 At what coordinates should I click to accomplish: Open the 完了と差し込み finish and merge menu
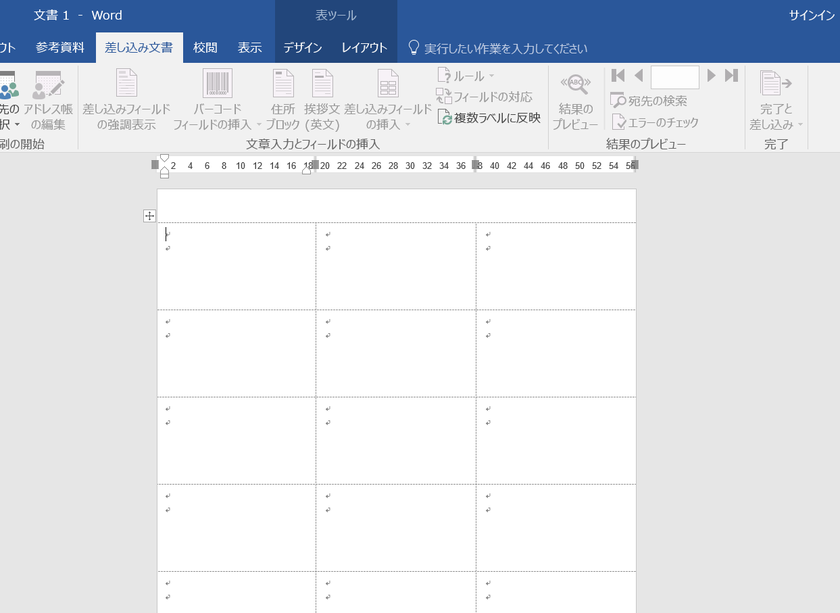point(776,101)
